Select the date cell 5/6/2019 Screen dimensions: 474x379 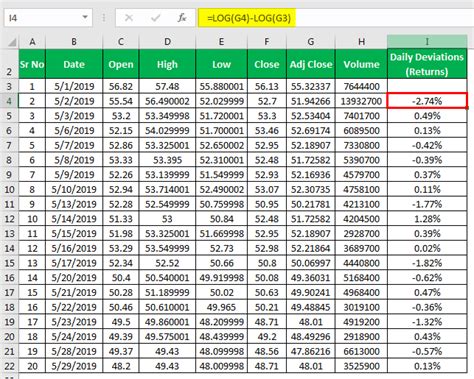[74, 131]
